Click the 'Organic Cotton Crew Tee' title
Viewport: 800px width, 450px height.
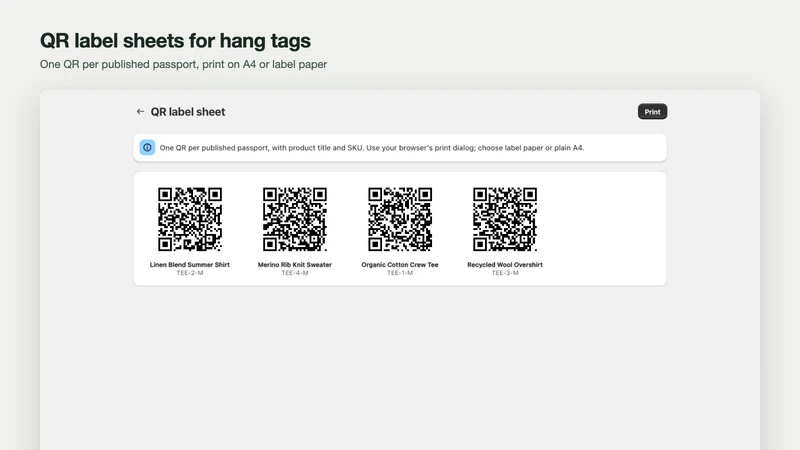coord(400,264)
